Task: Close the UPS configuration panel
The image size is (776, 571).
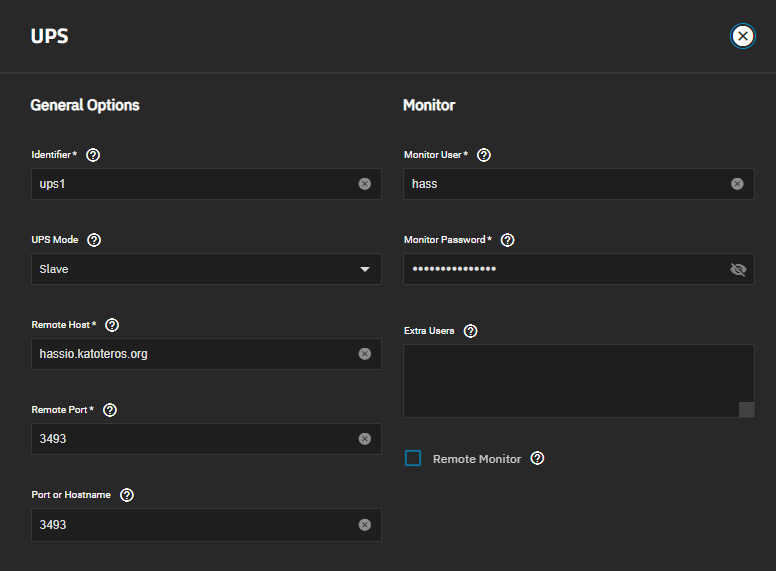Action: click(743, 36)
